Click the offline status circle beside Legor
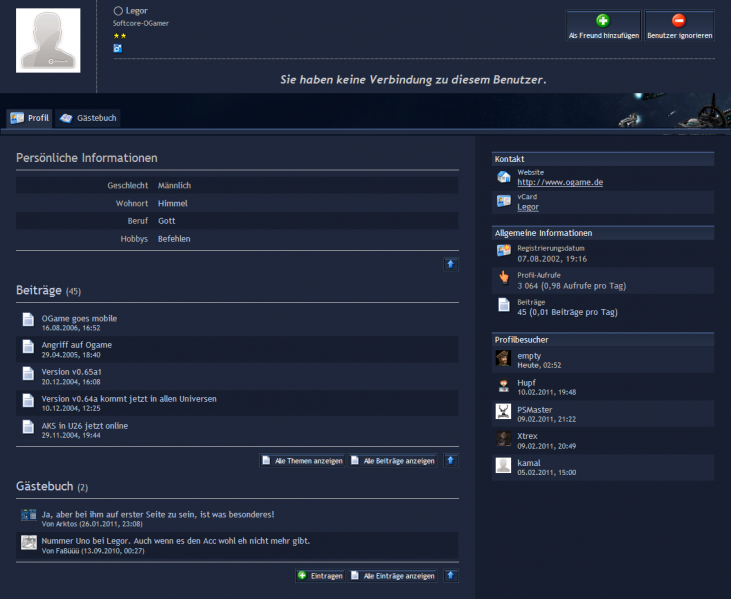This screenshot has height=599, width=731. (x=118, y=11)
